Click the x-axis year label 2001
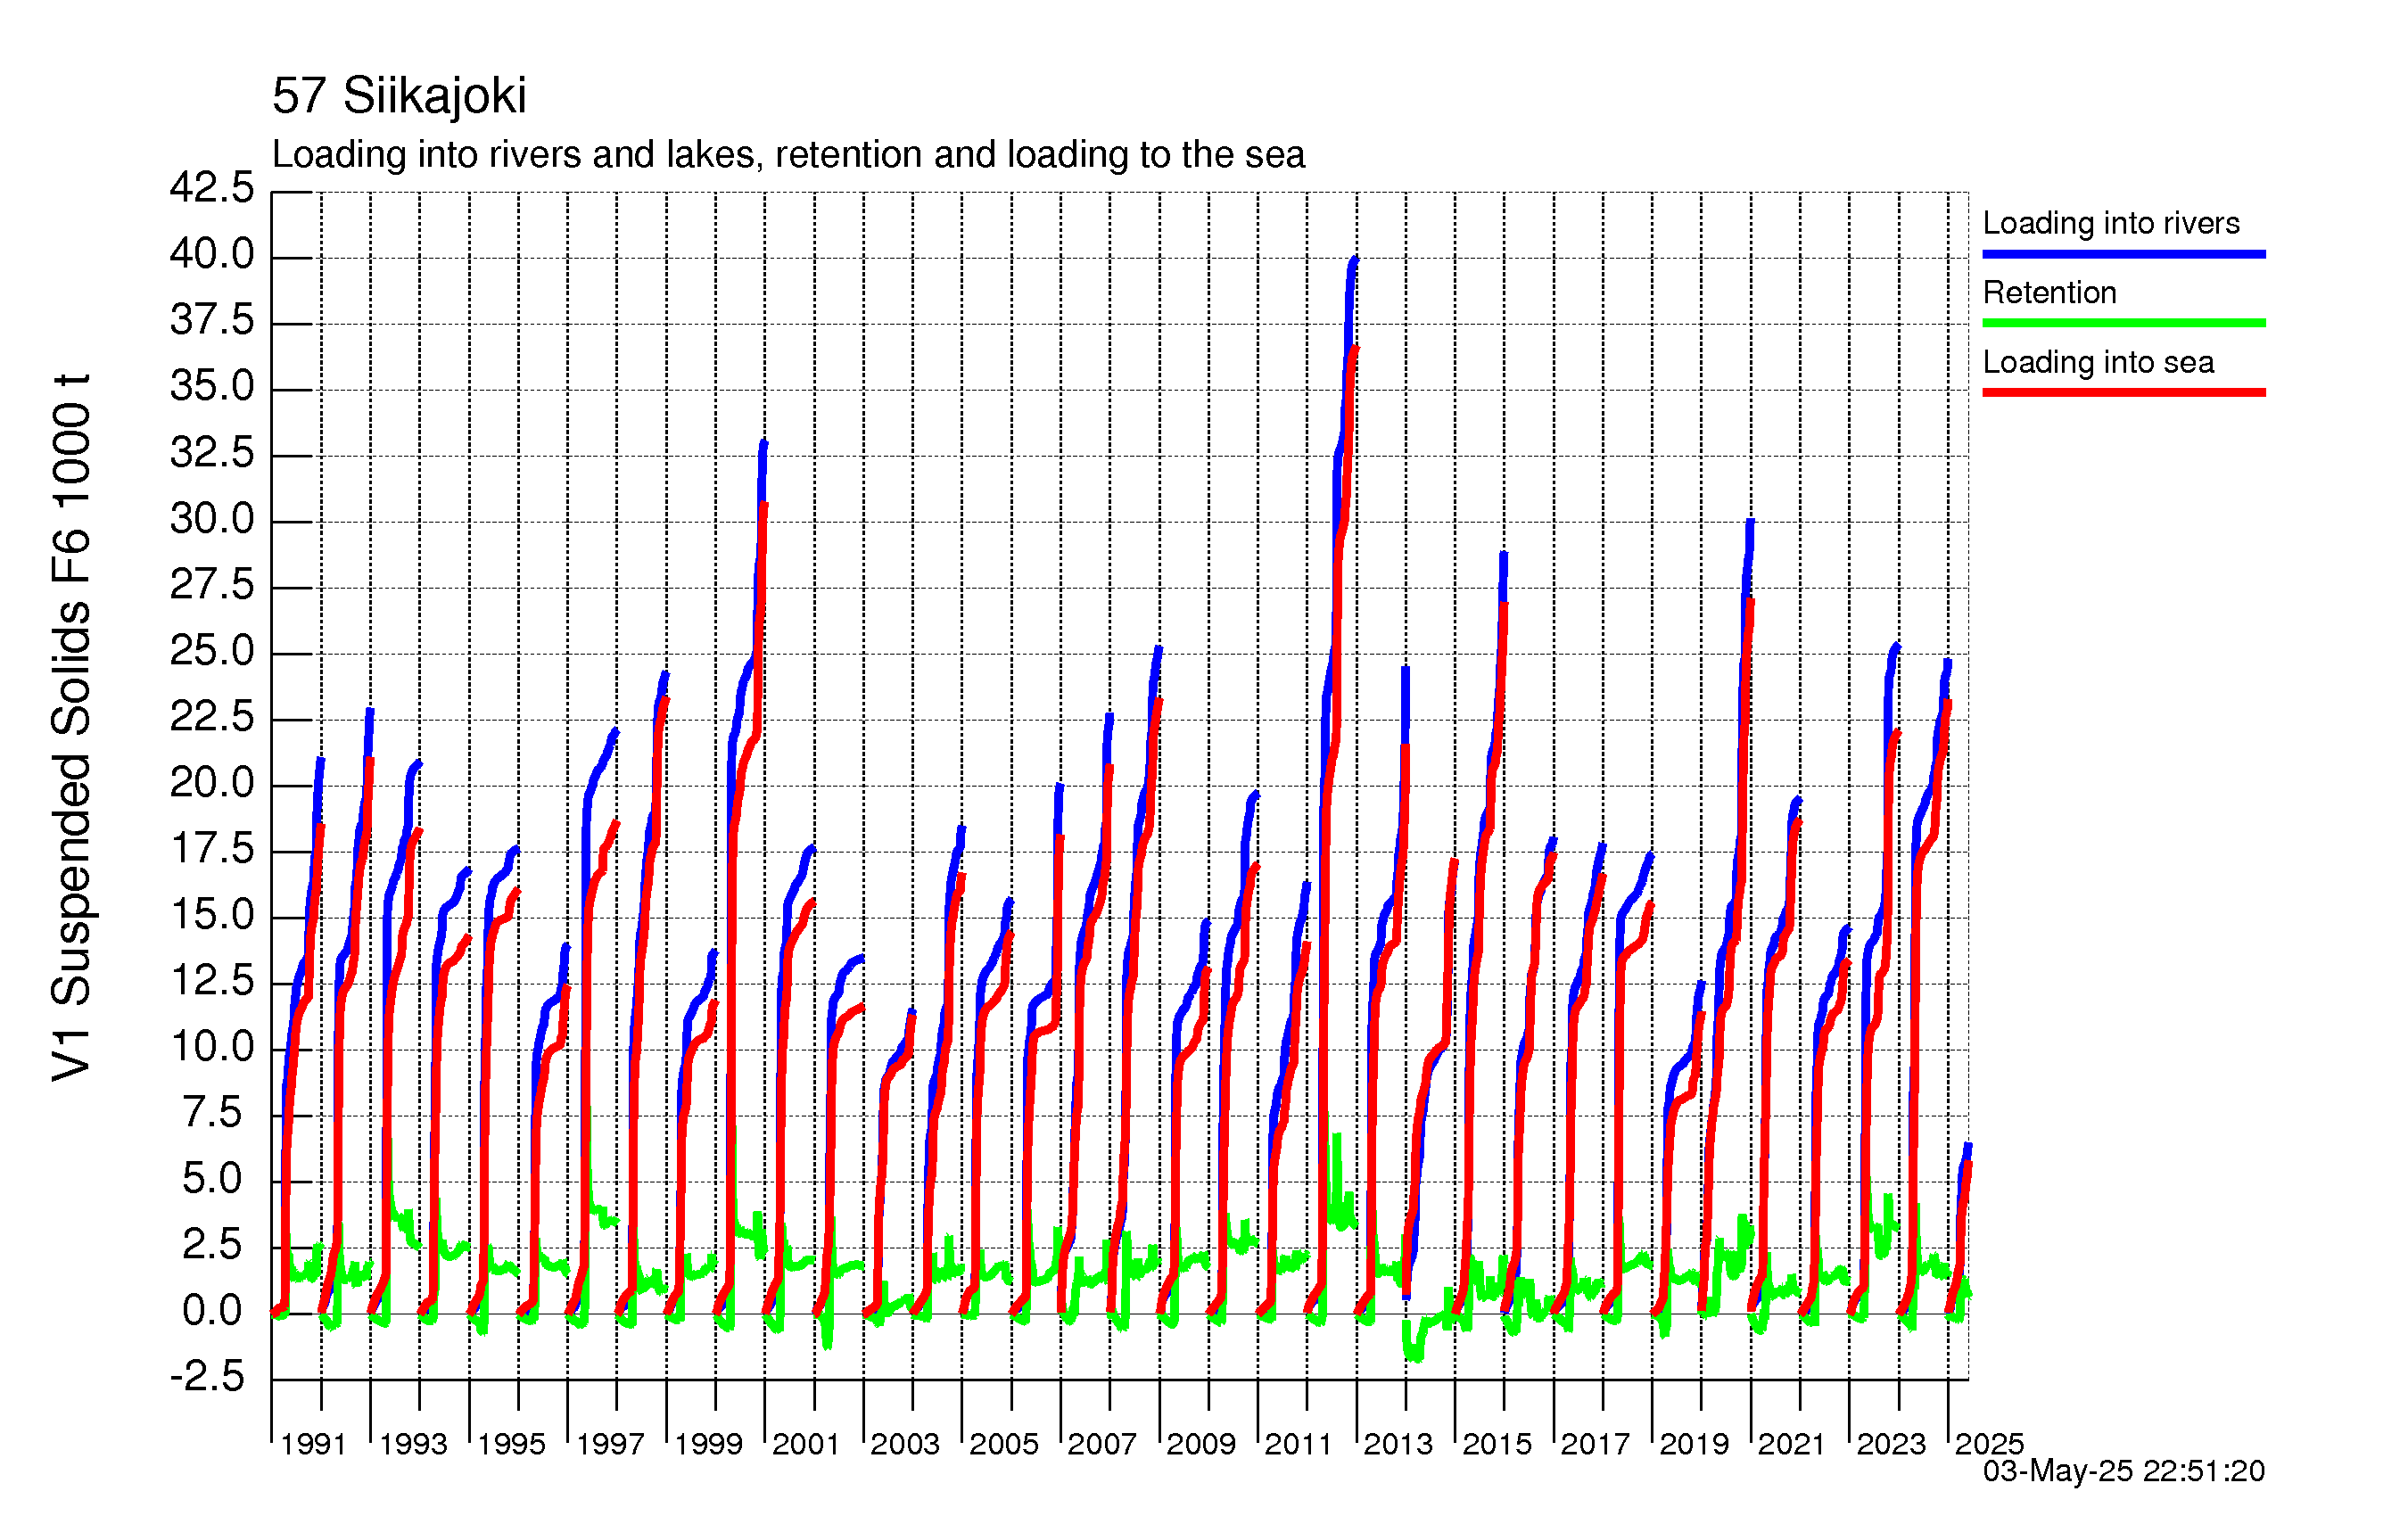The image size is (2408, 1516). pos(805,1445)
